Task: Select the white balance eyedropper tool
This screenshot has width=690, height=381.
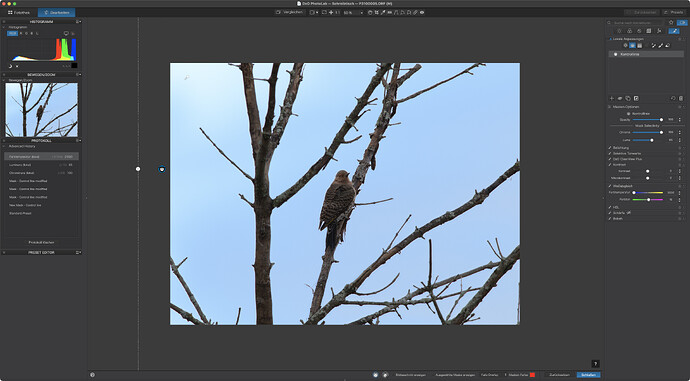Action: click(x=383, y=12)
